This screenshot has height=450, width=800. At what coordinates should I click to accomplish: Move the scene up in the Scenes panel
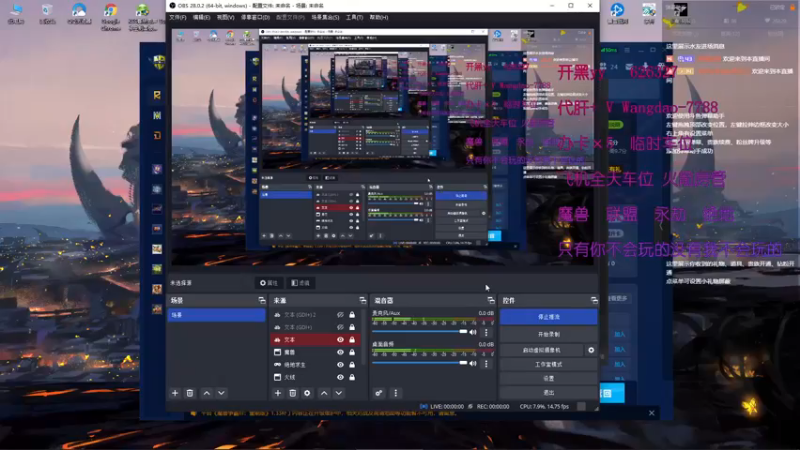tap(207, 393)
